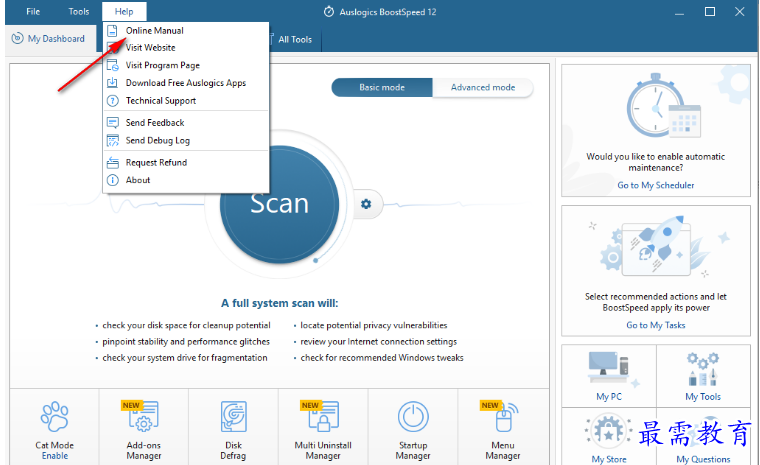The width and height of the screenshot is (760, 465).
Task: Switch to the All Tools tab
Action: (x=295, y=40)
